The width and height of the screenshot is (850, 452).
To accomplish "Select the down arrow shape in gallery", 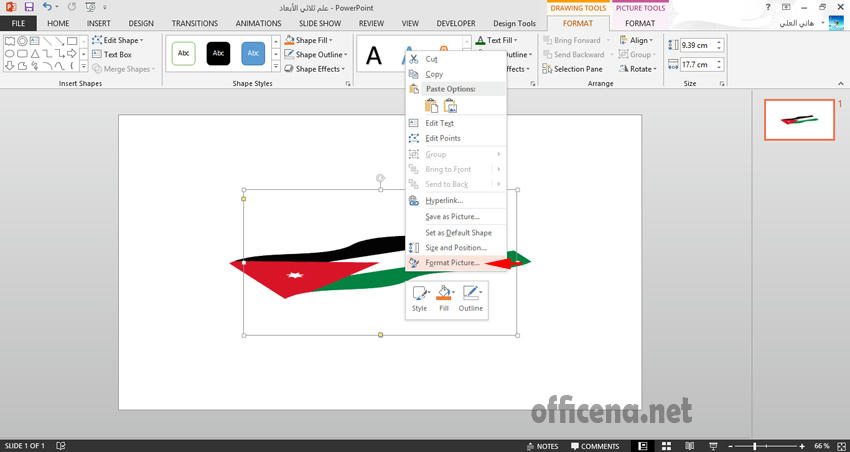I will coord(9,66).
